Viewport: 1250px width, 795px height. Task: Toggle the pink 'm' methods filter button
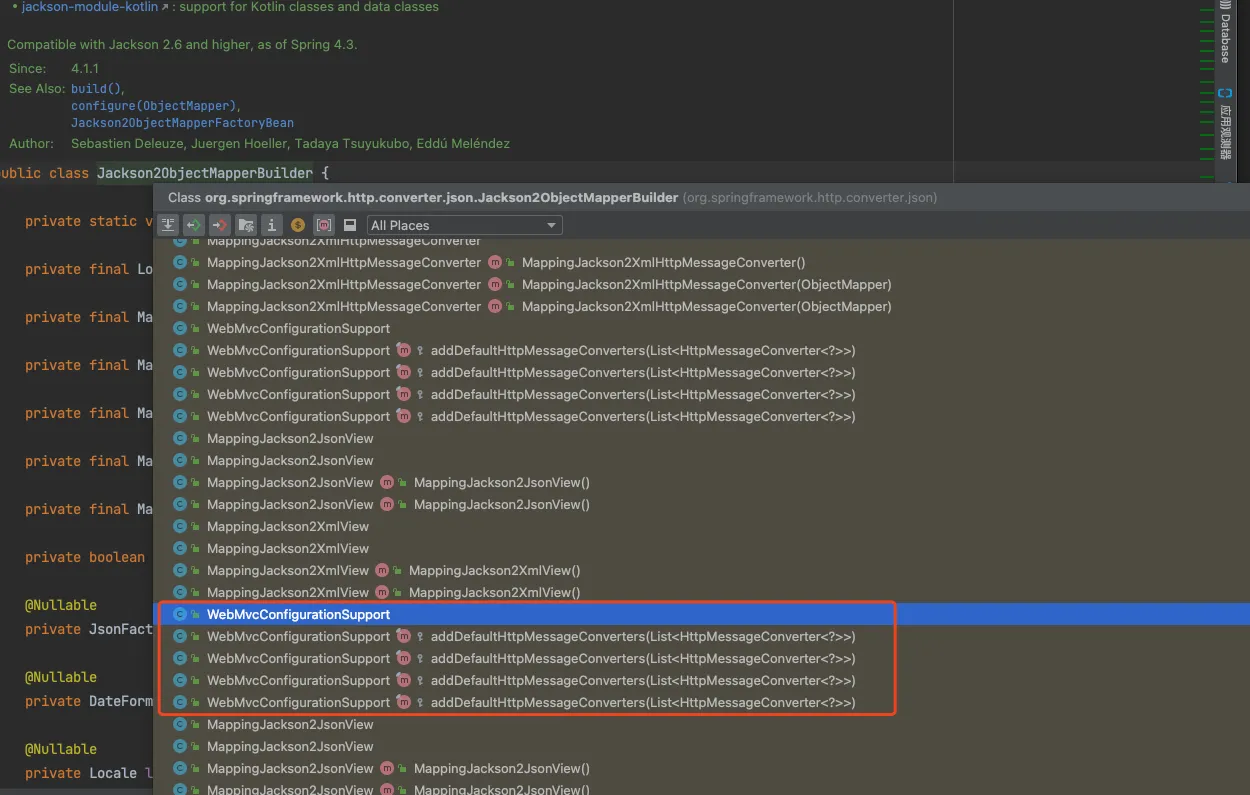323,225
